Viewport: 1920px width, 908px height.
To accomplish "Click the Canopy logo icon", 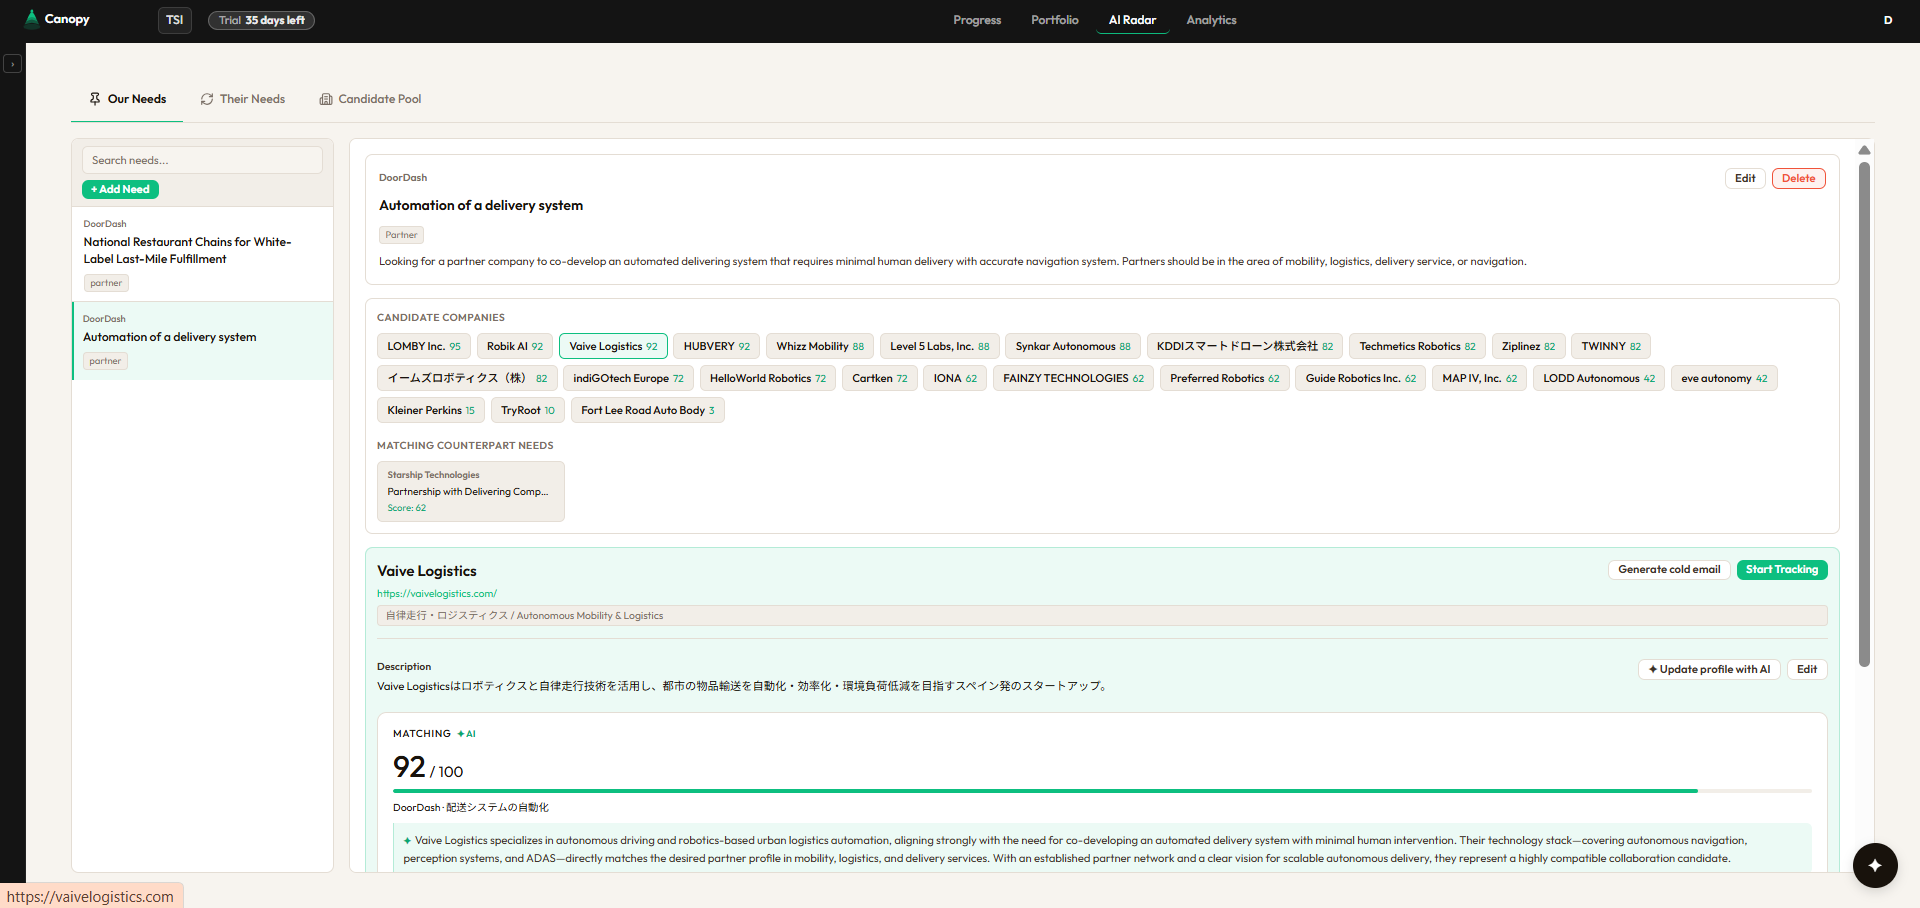I will tap(32, 19).
